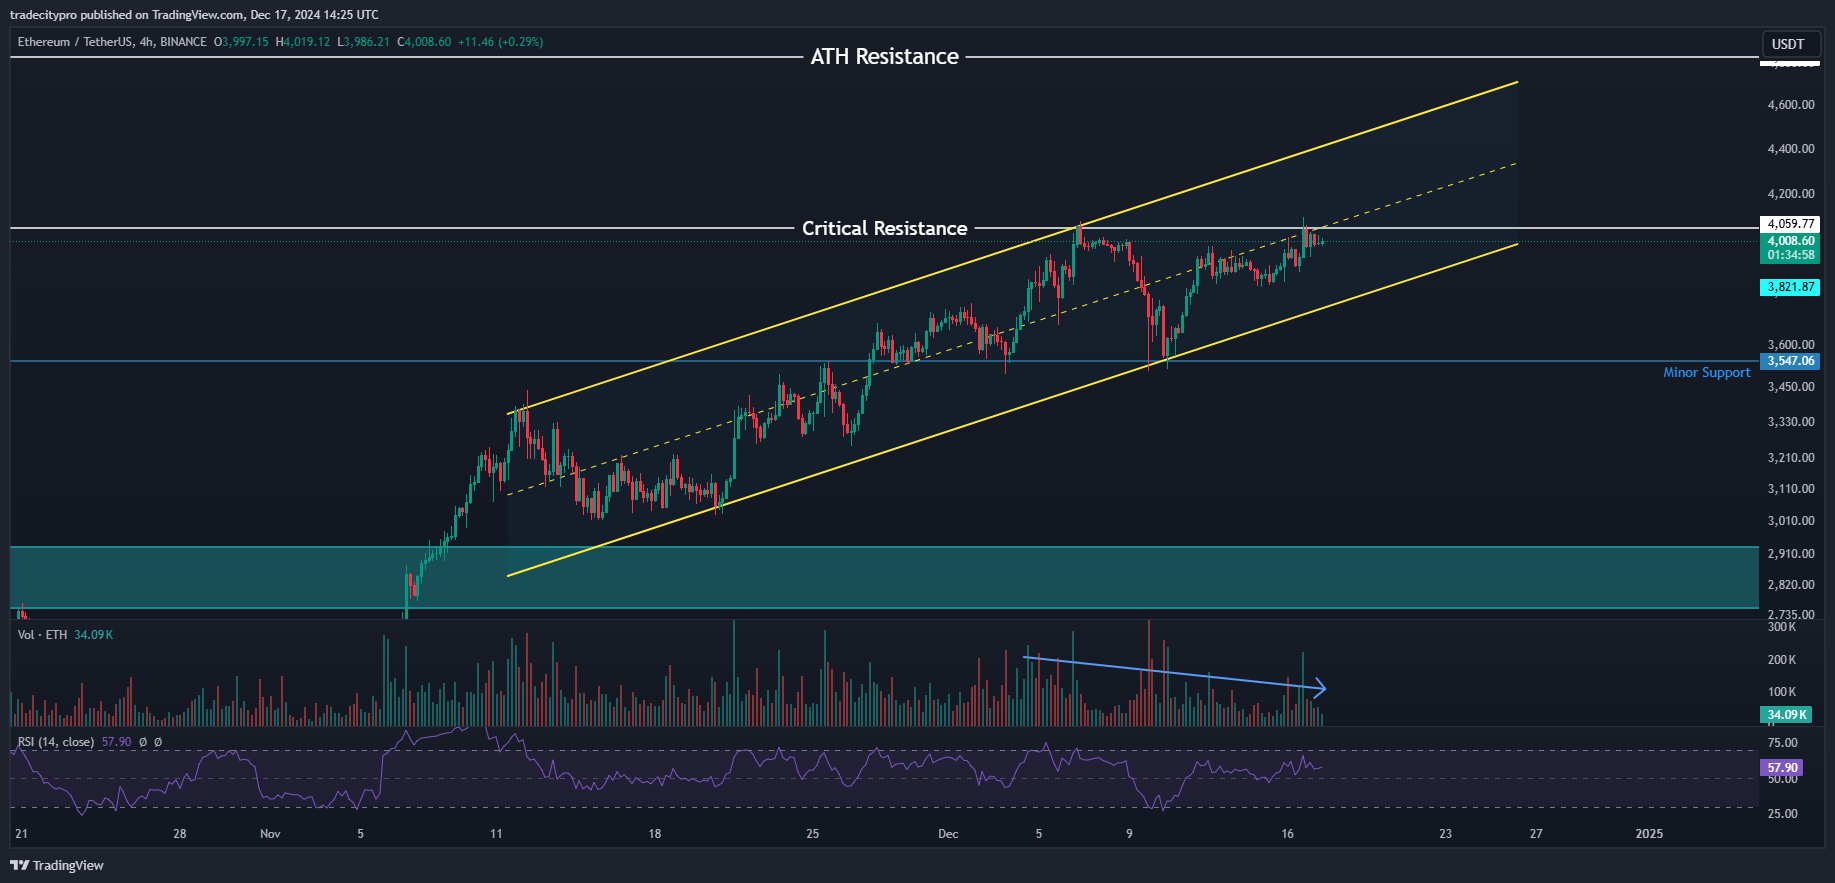Click the 3,821.87 cyan price tag
Viewport: 1835px width, 883px height.
1790,287
